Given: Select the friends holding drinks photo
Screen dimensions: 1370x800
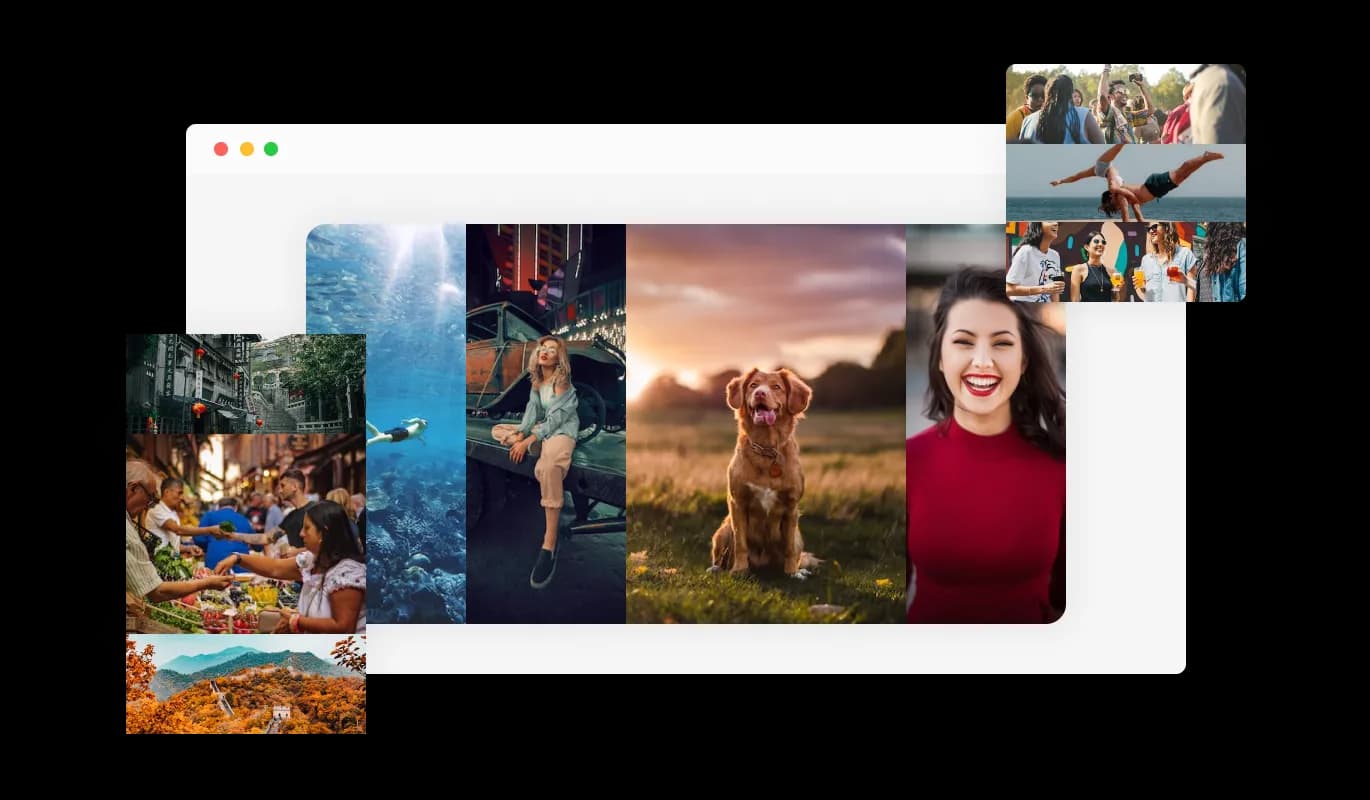Looking at the screenshot, I should coord(1125,261).
